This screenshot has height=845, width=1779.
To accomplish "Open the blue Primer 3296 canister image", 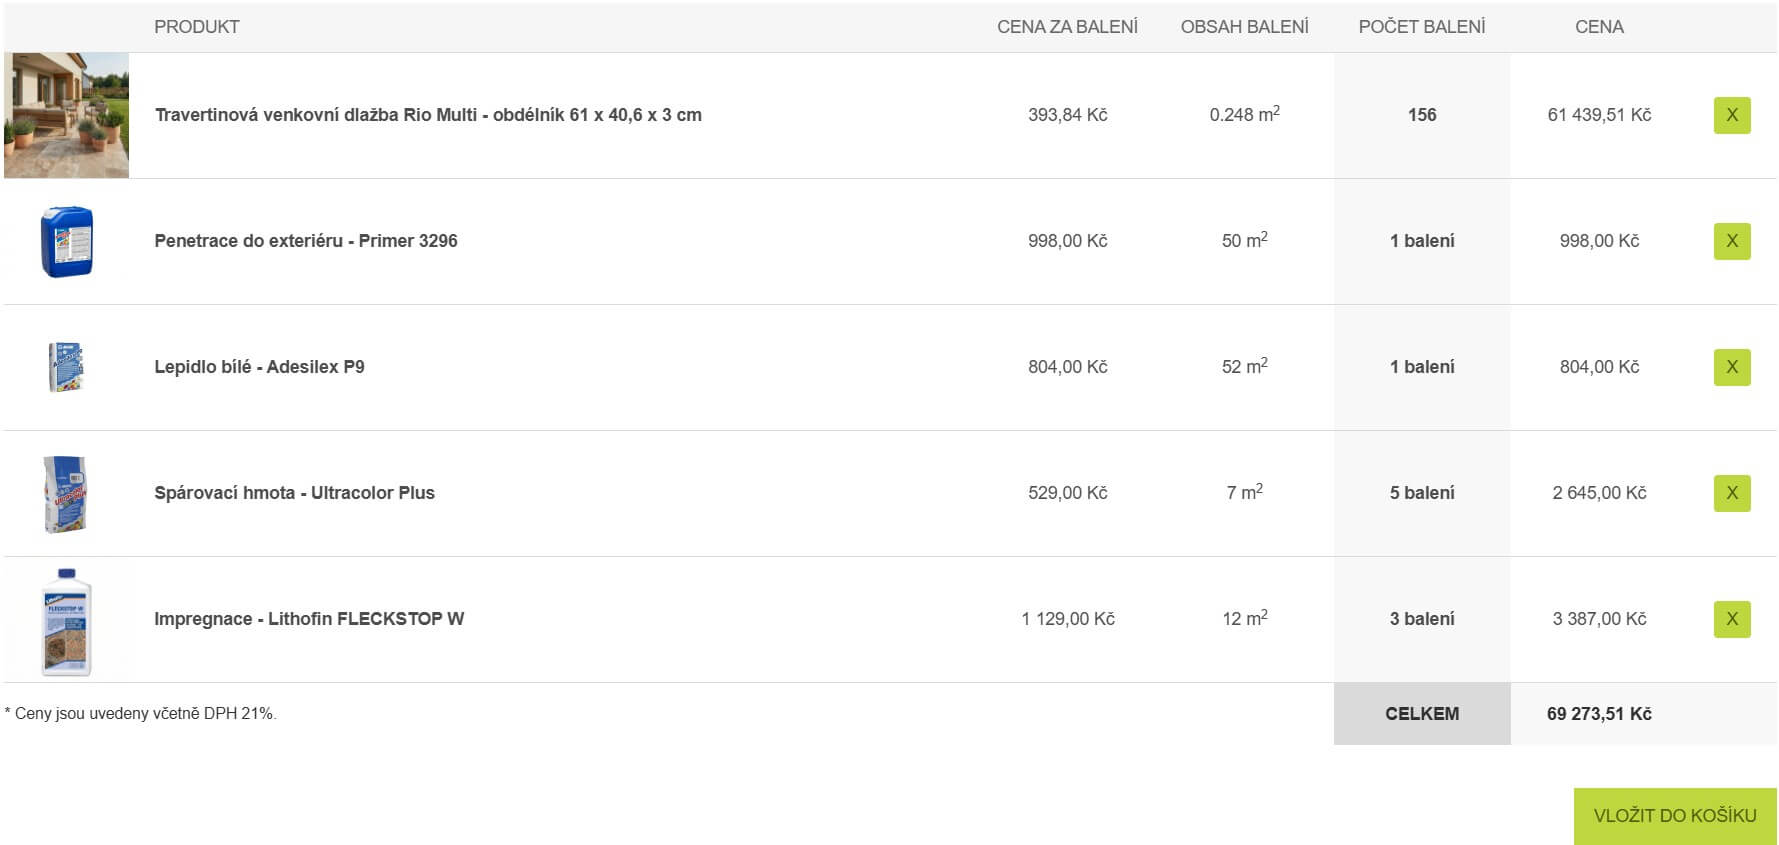I will [66, 241].
